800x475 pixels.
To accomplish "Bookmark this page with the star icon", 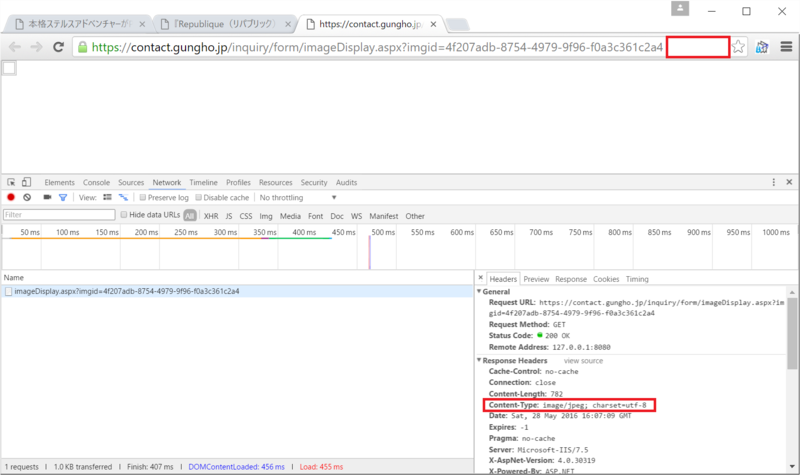I will click(738, 47).
